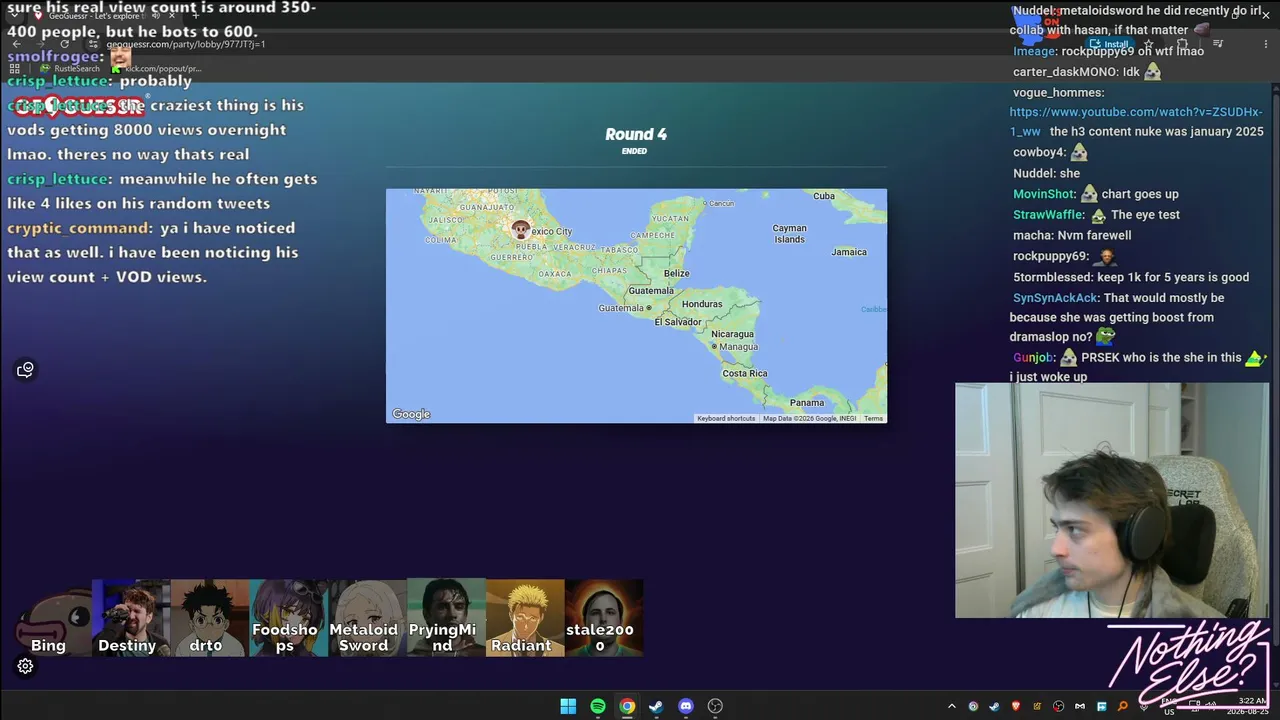The width and height of the screenshot is (1280, 720).
Task: Click the Belize label on the map
Action: [x=677, y=273]
